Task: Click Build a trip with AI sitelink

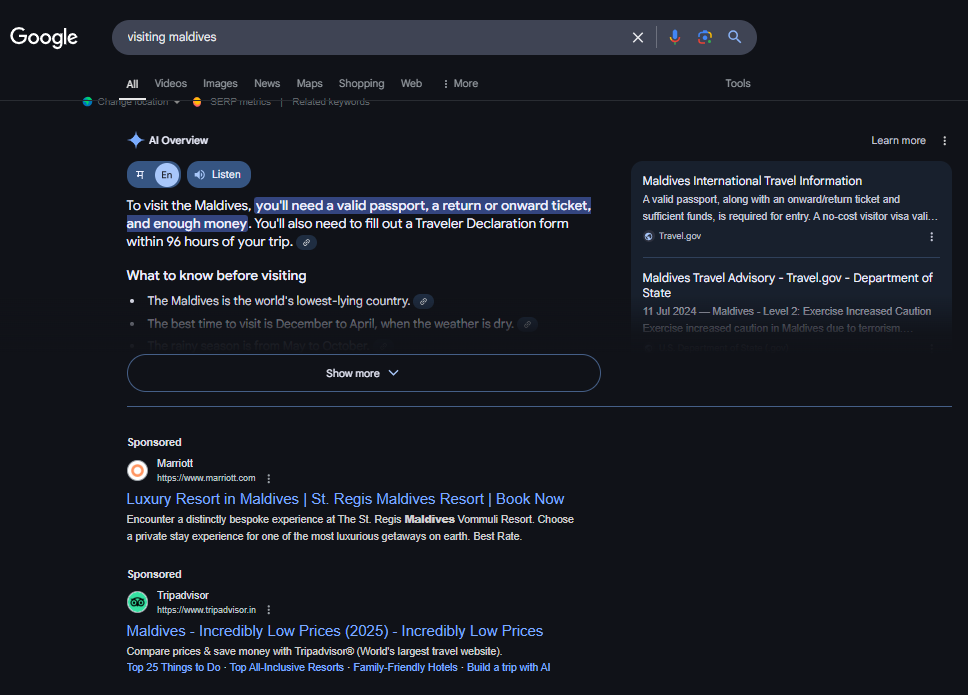Action: tap(509, 667)
